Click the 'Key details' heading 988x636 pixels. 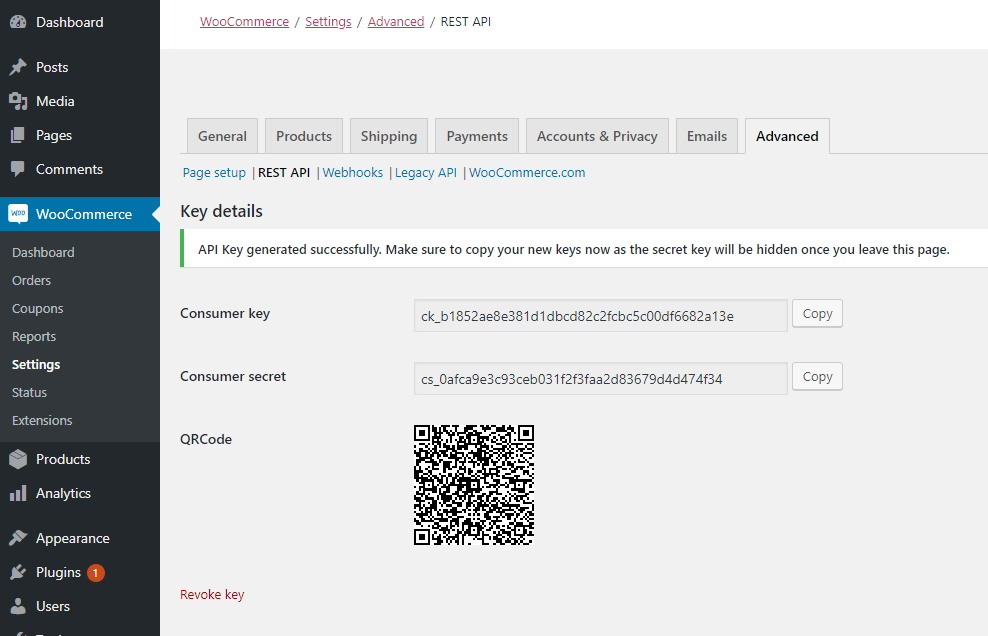click(221, 211)
